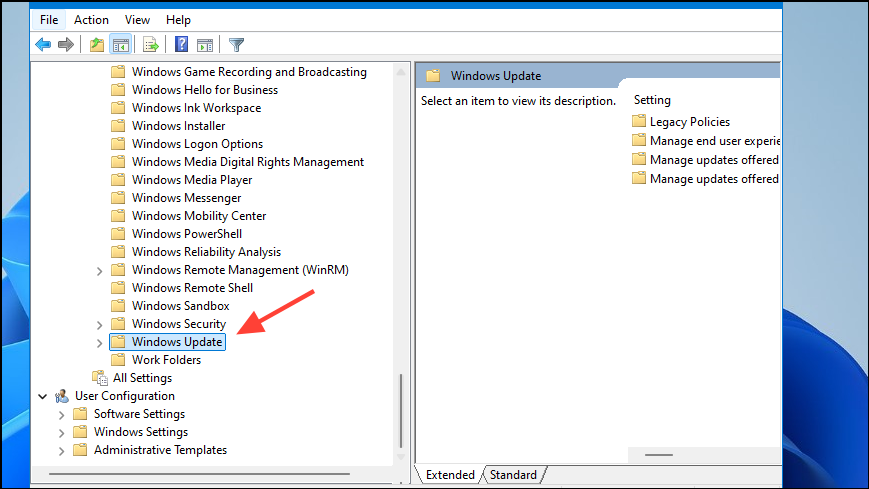
Task: Click the Up one level folder icon
Action: click(x=96, y=44)
